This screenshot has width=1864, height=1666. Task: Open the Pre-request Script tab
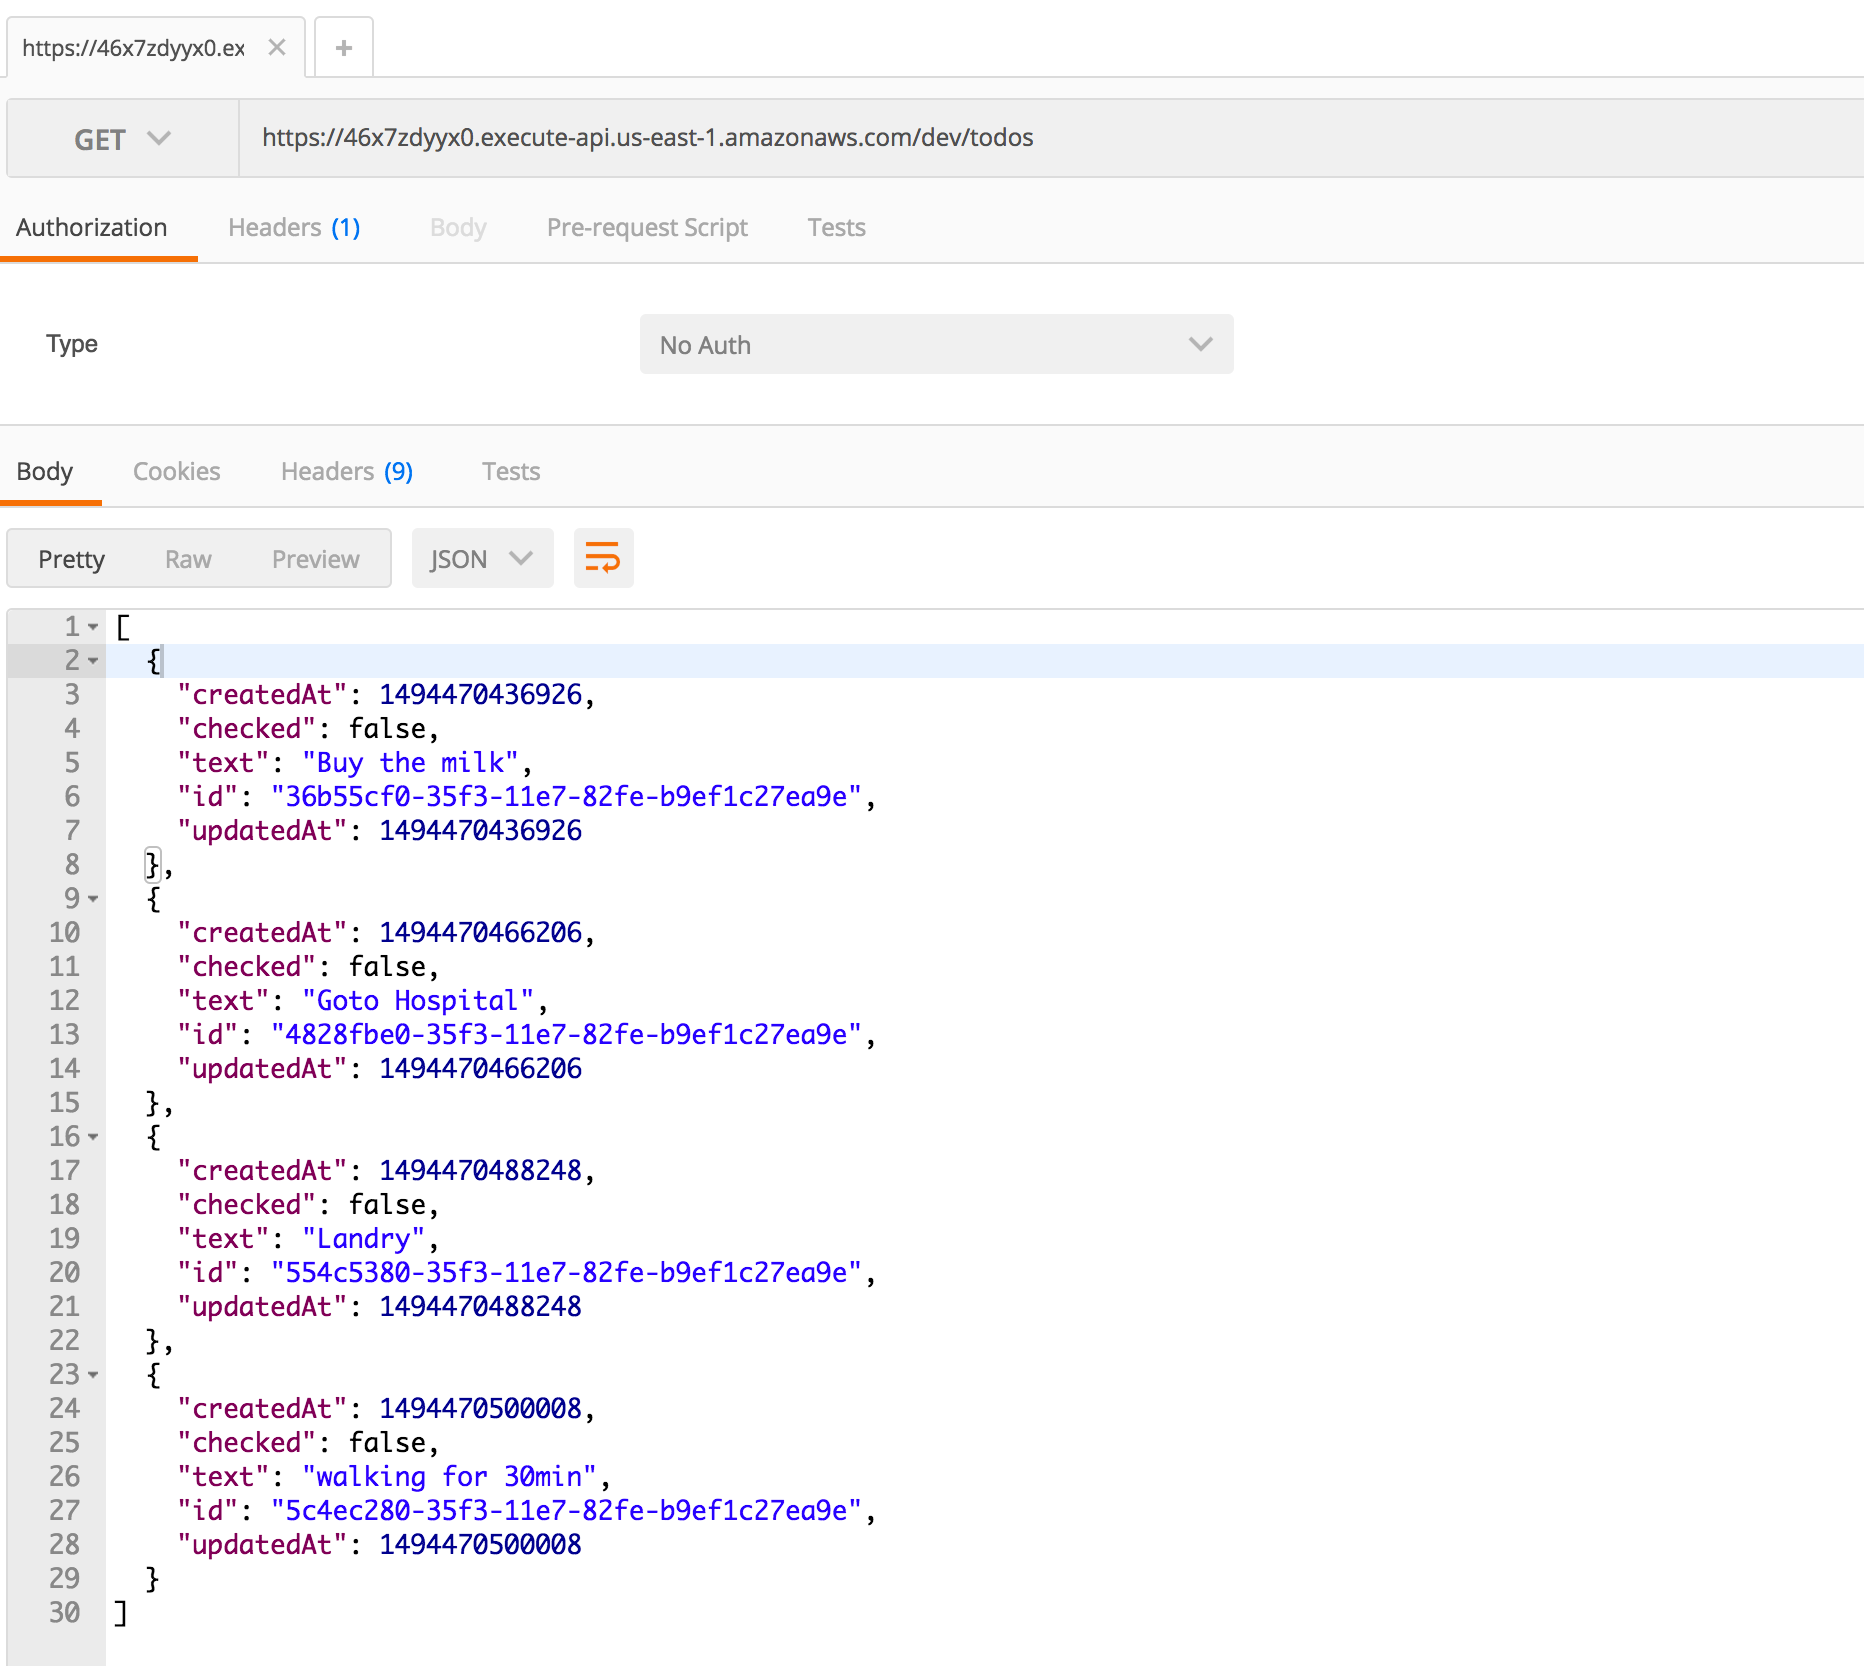647,228
